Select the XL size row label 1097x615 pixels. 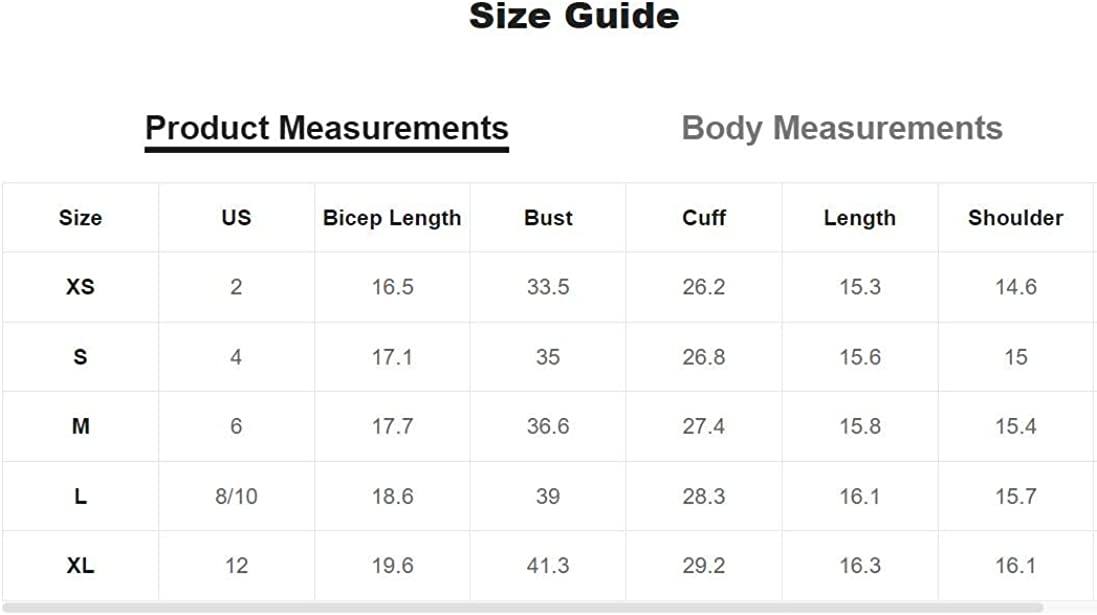(x=80, y=566)
